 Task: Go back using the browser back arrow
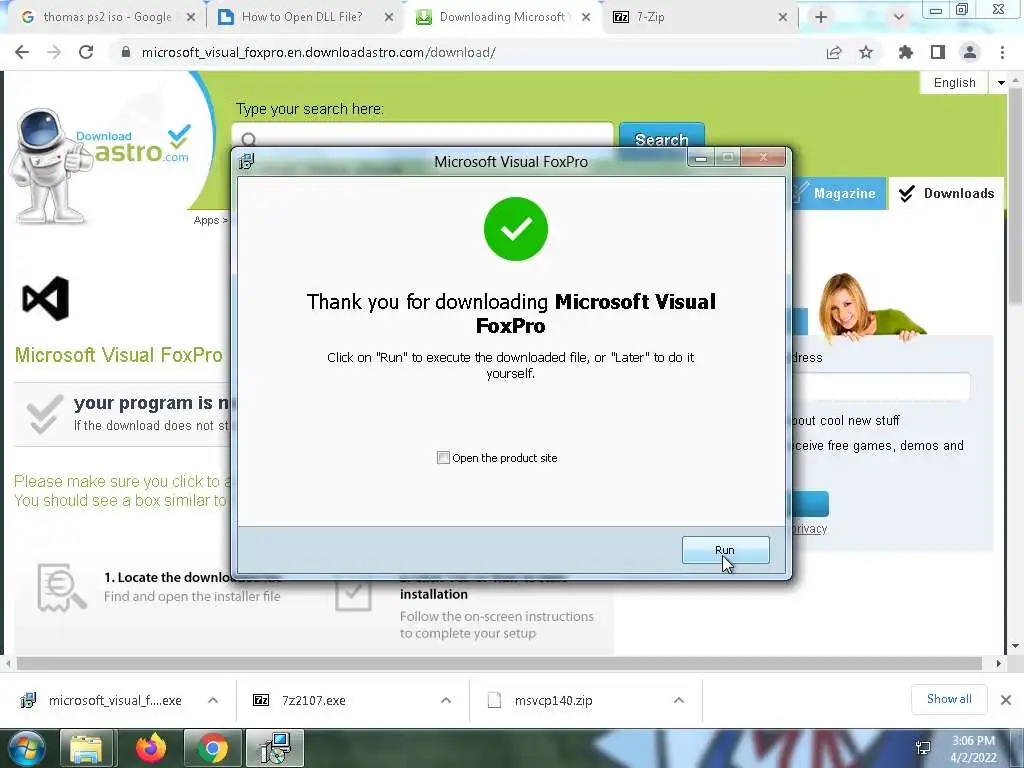point(22,52)
